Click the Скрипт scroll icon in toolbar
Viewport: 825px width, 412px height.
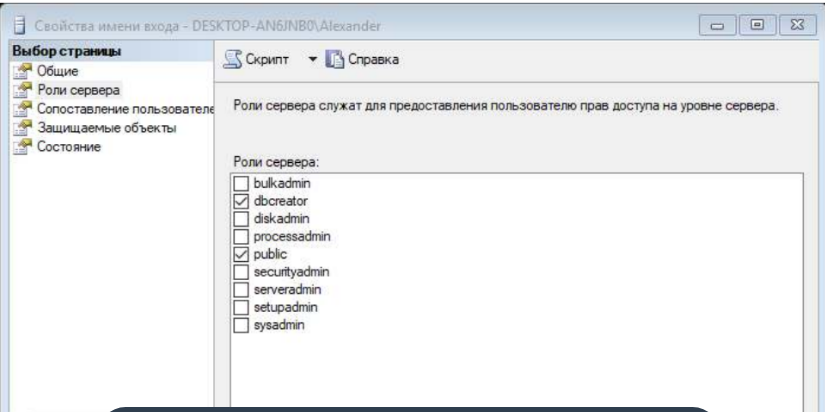[234, 59]
